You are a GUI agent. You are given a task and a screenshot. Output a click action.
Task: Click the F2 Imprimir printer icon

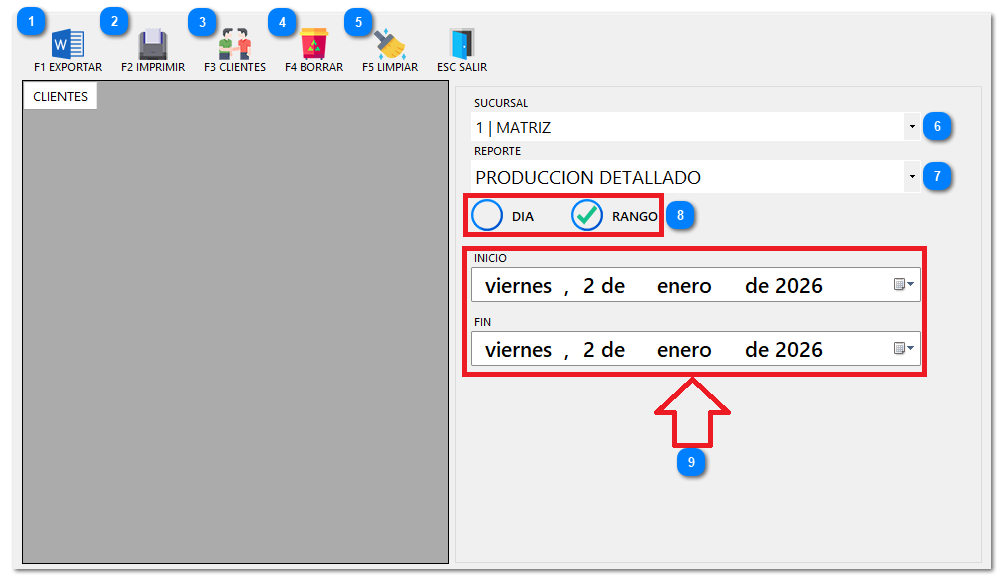tap(152, 44)
